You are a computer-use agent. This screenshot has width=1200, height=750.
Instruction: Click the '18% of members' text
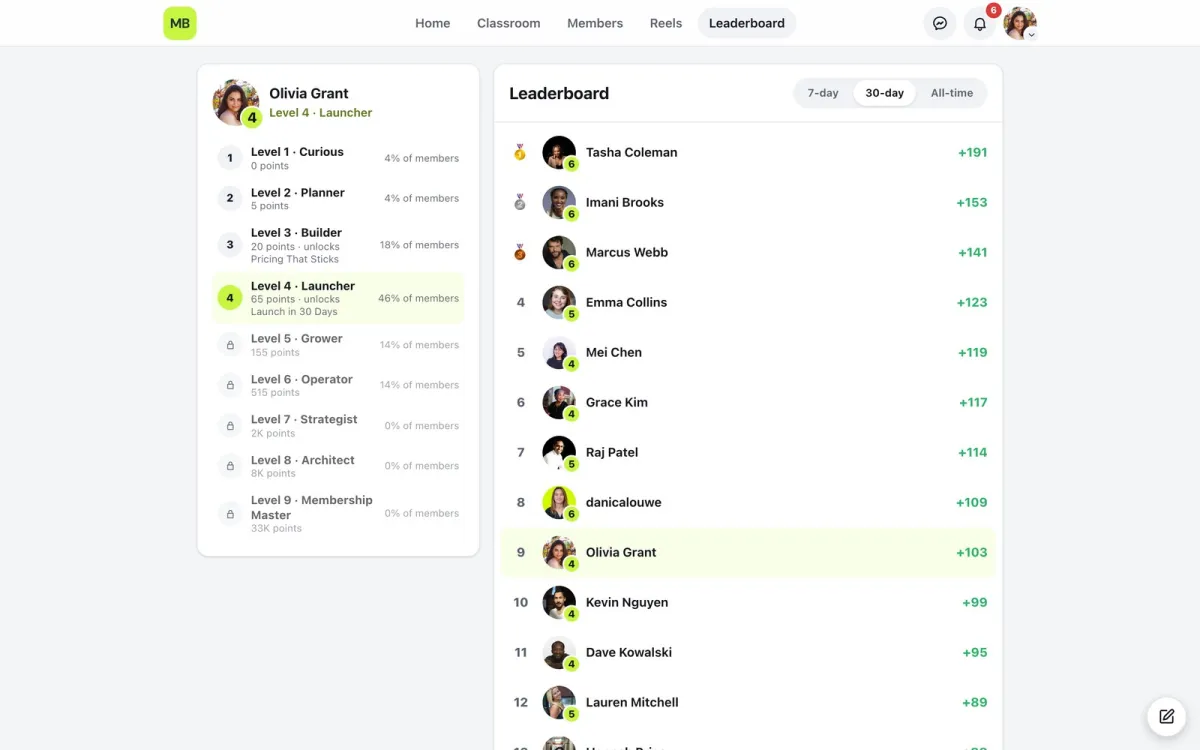(x=419, y=245)
